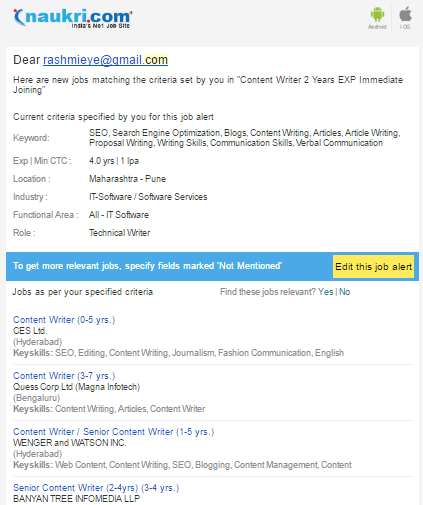Image resolution: width=423 pixels, height=505 pixels.
Task: Click the naukri.com logo
Action: click(73, 18)
